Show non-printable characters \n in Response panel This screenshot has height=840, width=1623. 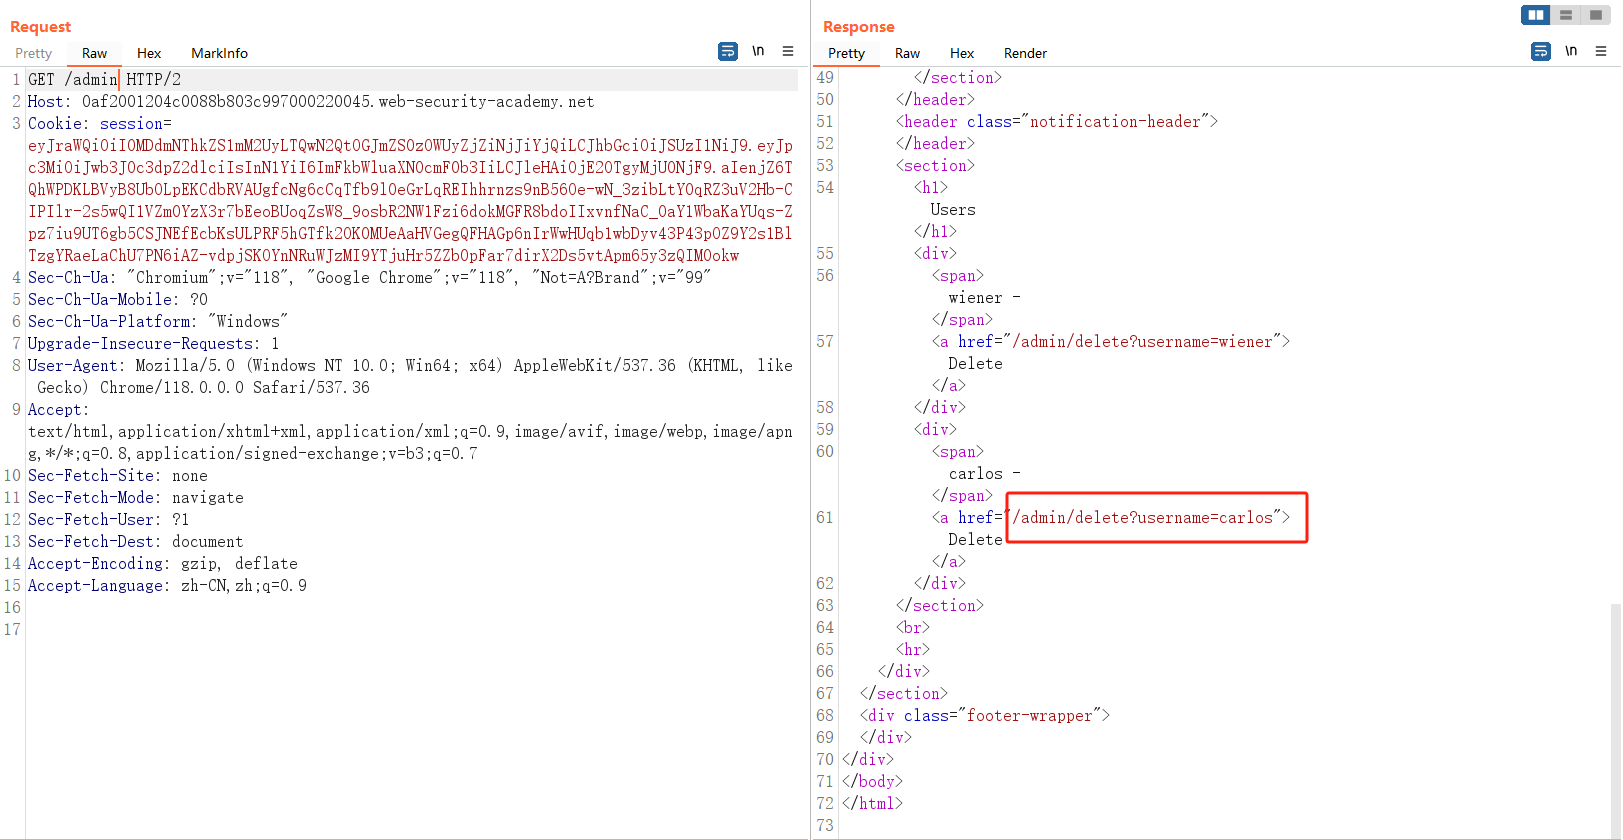pos(1572,51)
